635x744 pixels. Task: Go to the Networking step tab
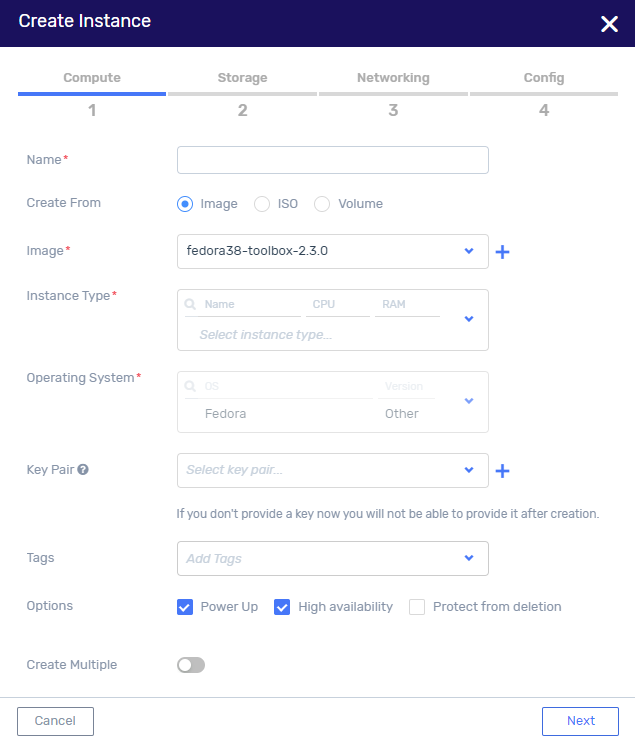(393, 78)
